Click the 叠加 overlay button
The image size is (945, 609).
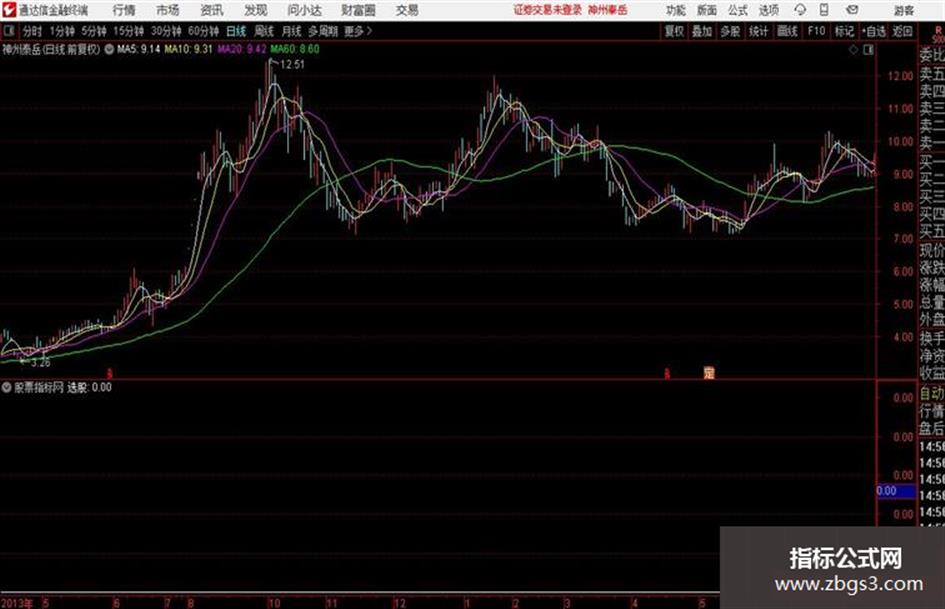tap(702, 31)
